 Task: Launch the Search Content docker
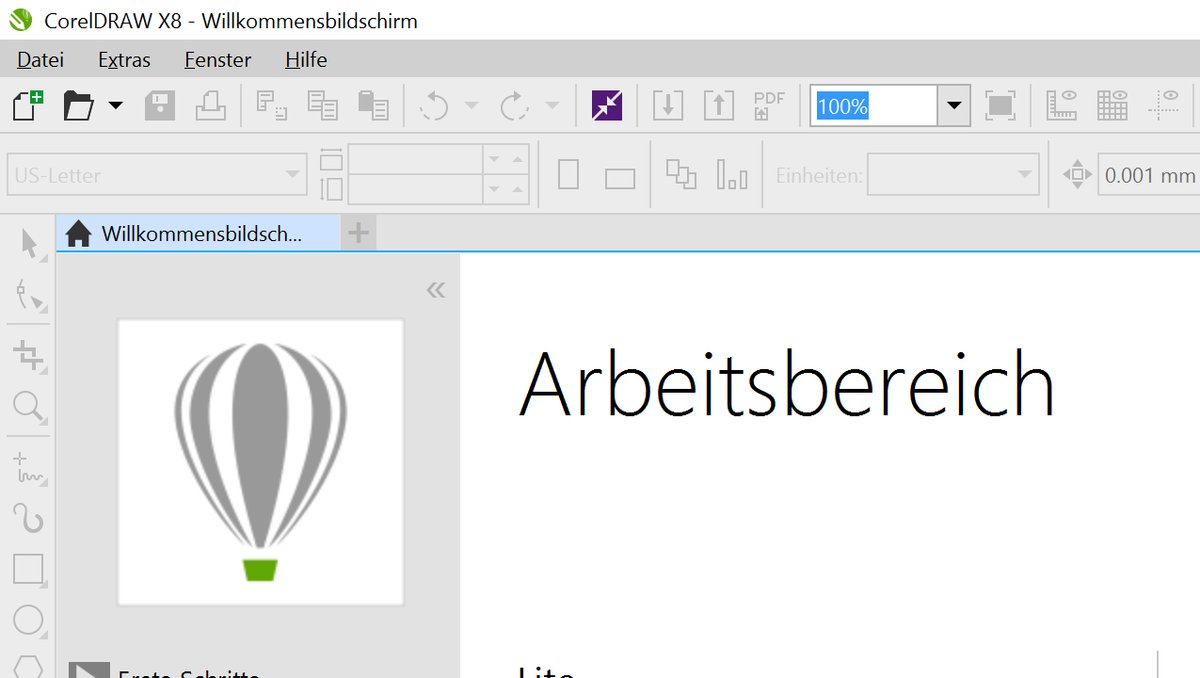click(609, 105)
